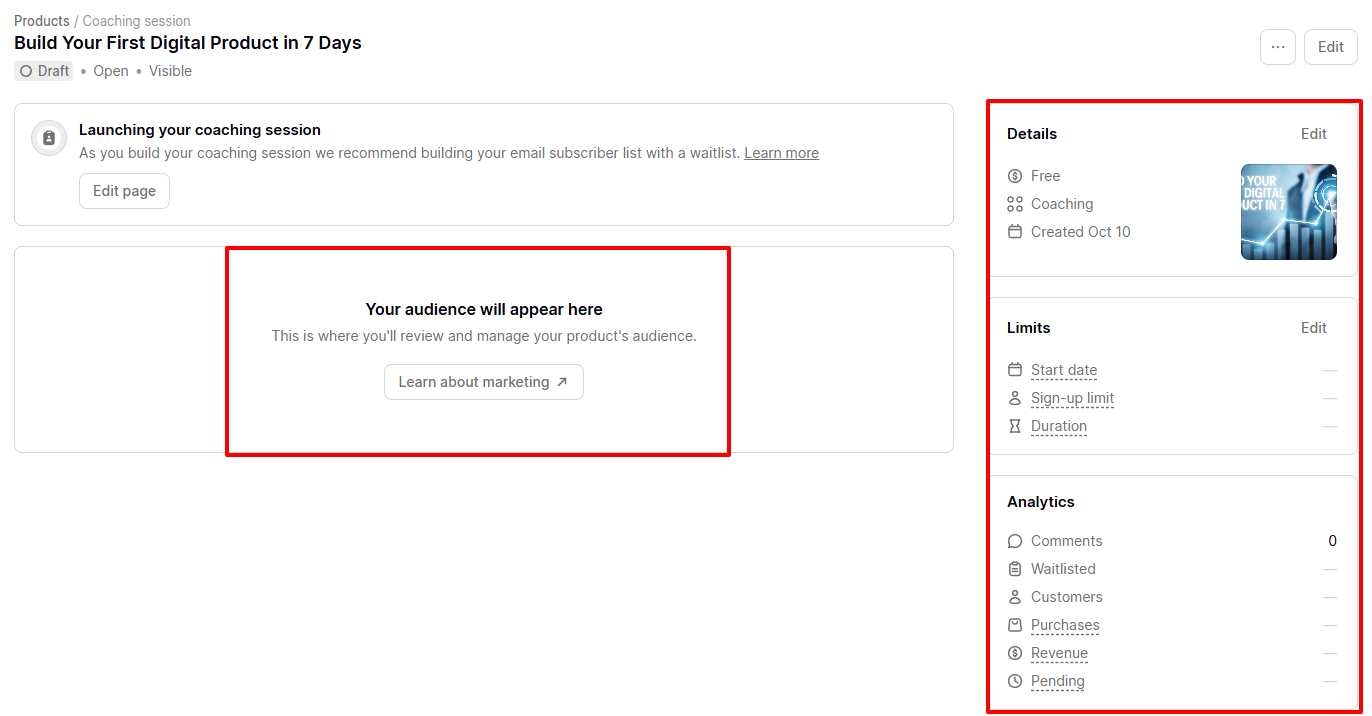The height and width of the screenshot is (716, 1372).
Task: Click the Start date label
Action: click(1064, 370)
